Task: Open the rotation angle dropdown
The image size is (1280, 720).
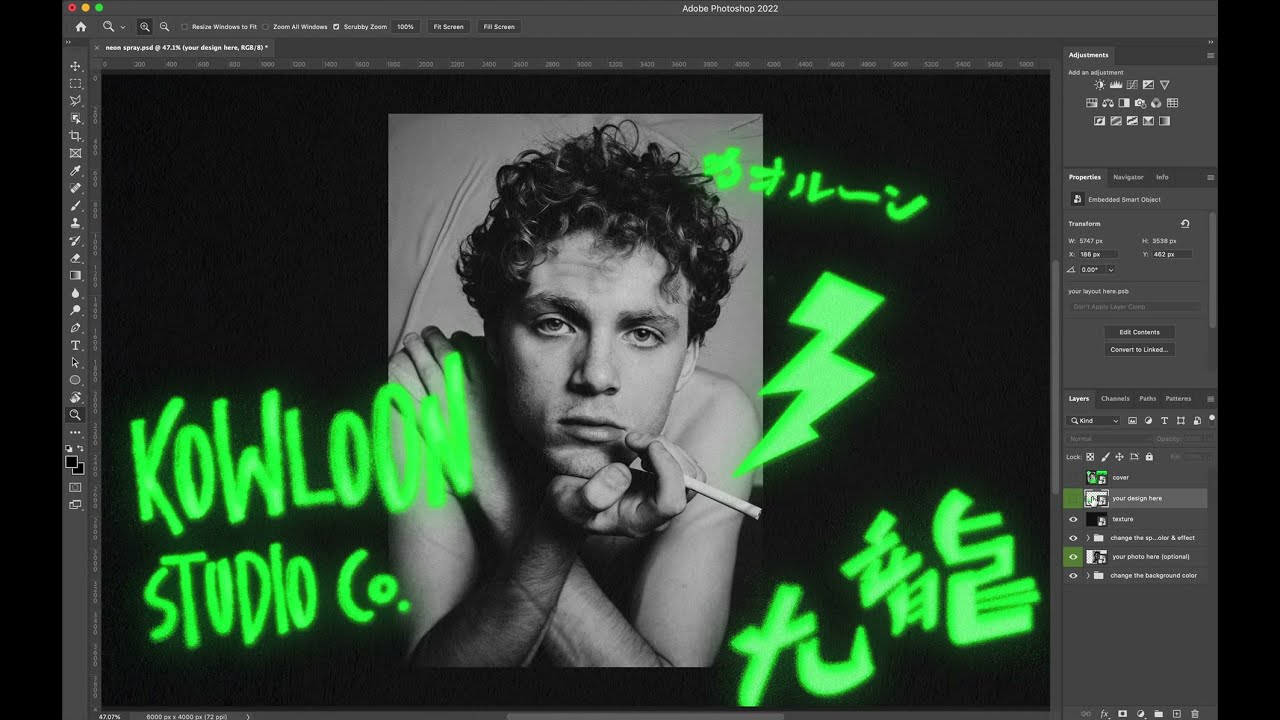Action: (1110, 270)
